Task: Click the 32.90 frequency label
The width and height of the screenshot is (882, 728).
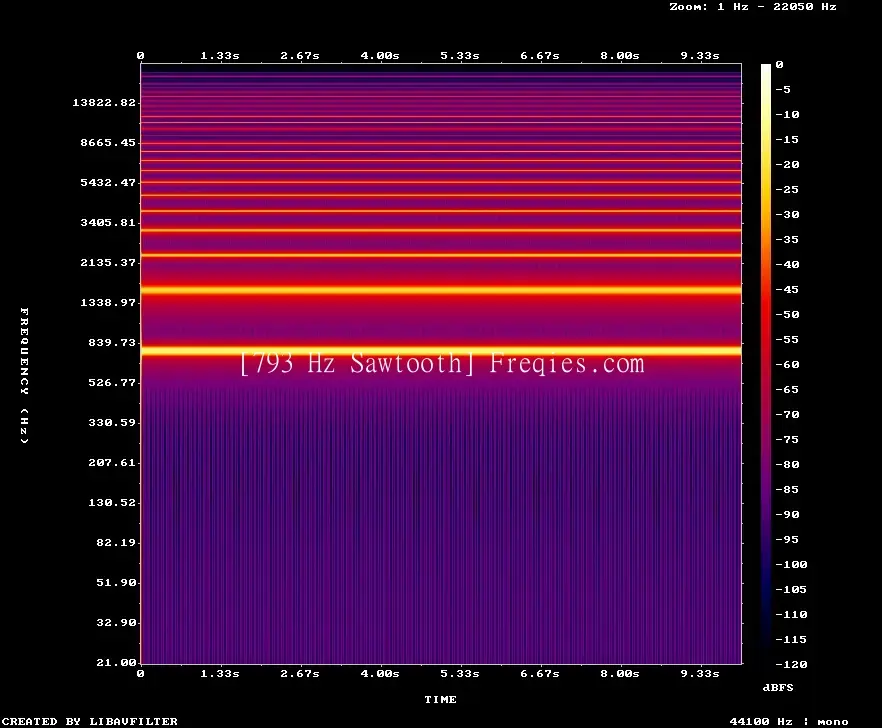Action: click(x=116, y=622)
